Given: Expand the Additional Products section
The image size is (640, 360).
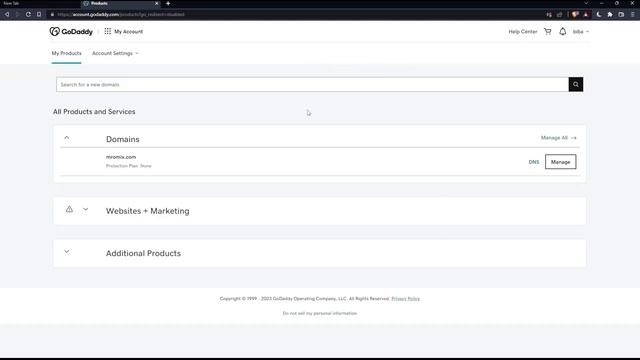Looking at the screenshot, I should pos(67,252).
